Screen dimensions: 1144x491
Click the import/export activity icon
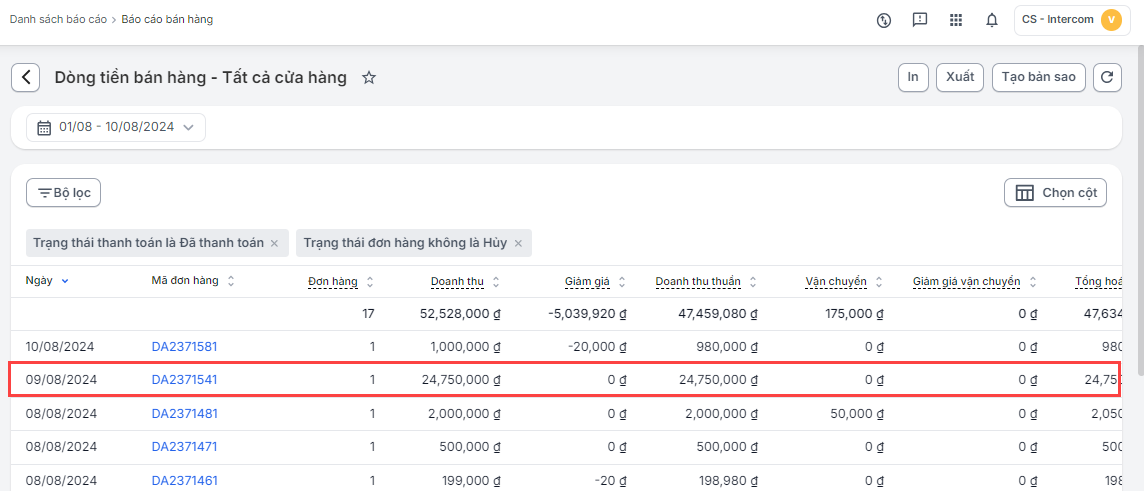(883, 20)
